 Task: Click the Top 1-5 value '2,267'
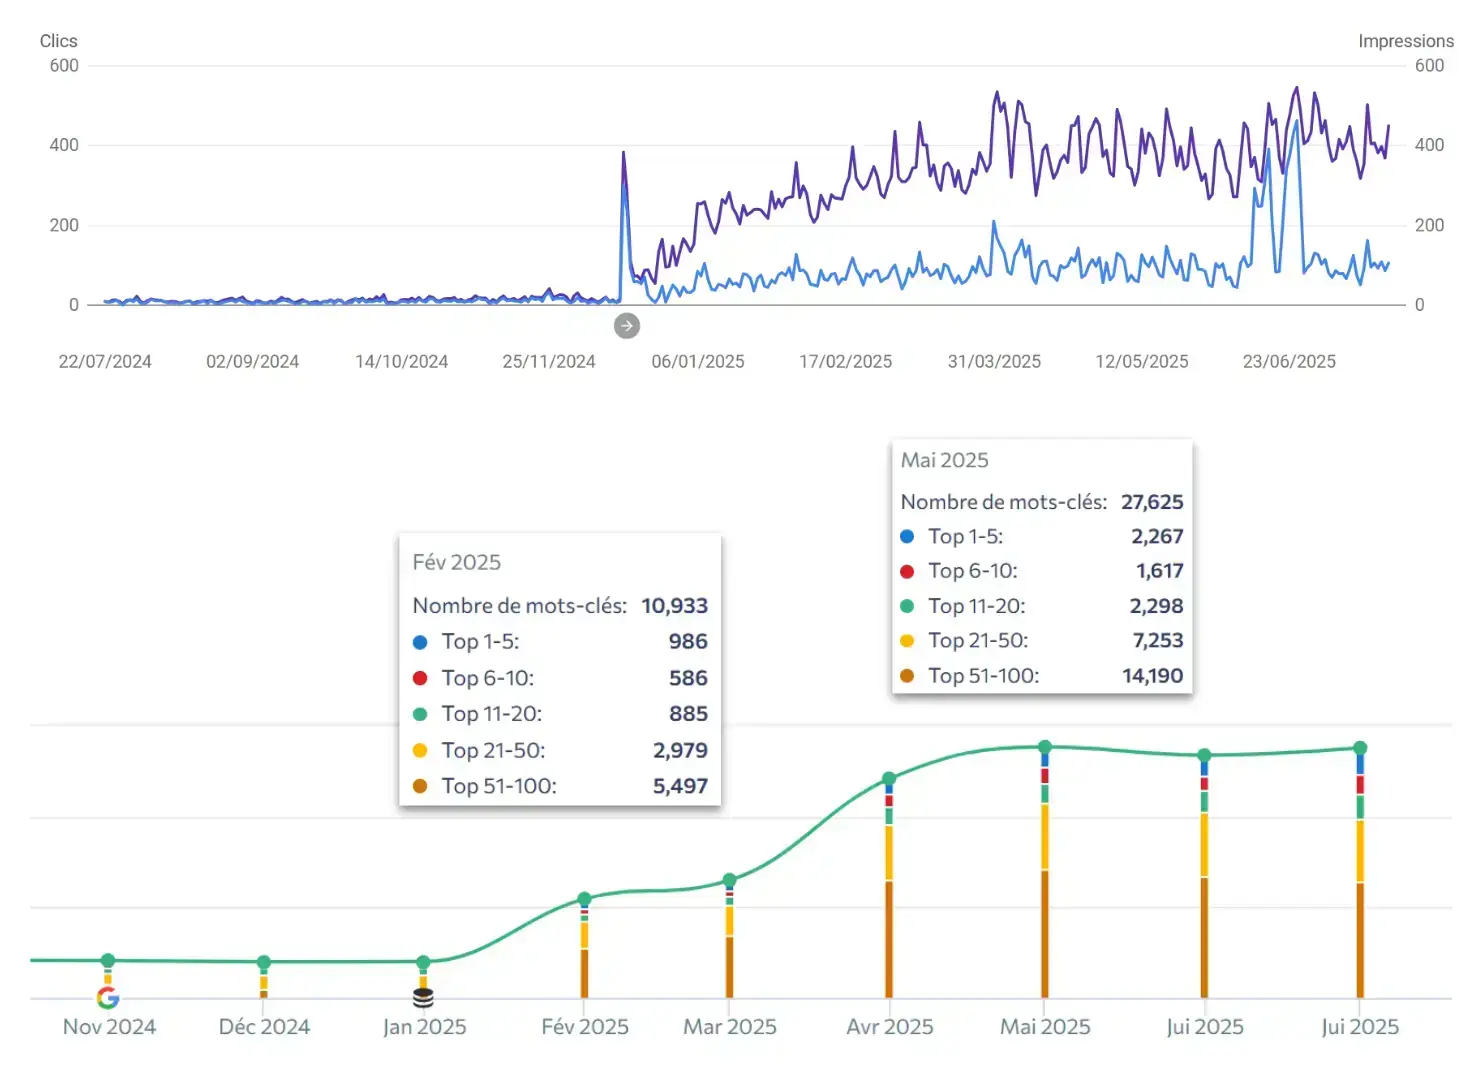click(x=1157, y=536)
